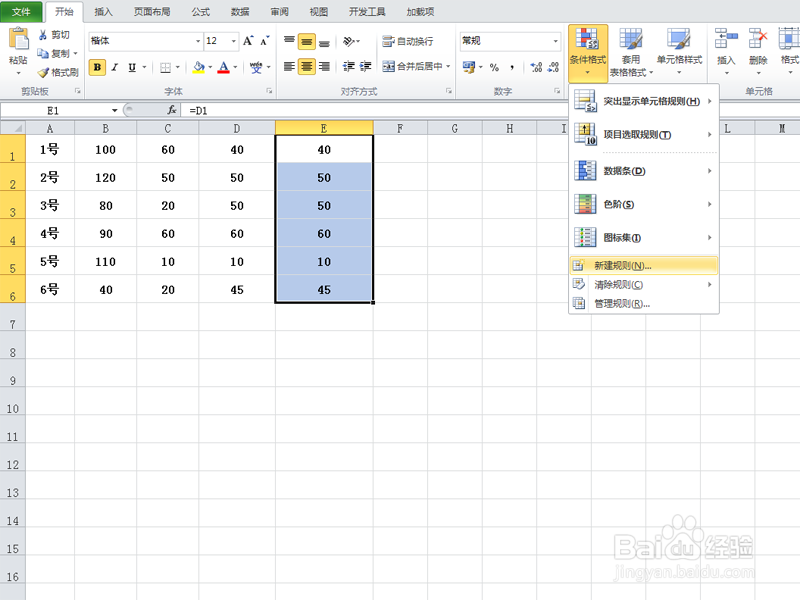Click the decrease indent icon

pyautogui.click(x=348, y=67)
